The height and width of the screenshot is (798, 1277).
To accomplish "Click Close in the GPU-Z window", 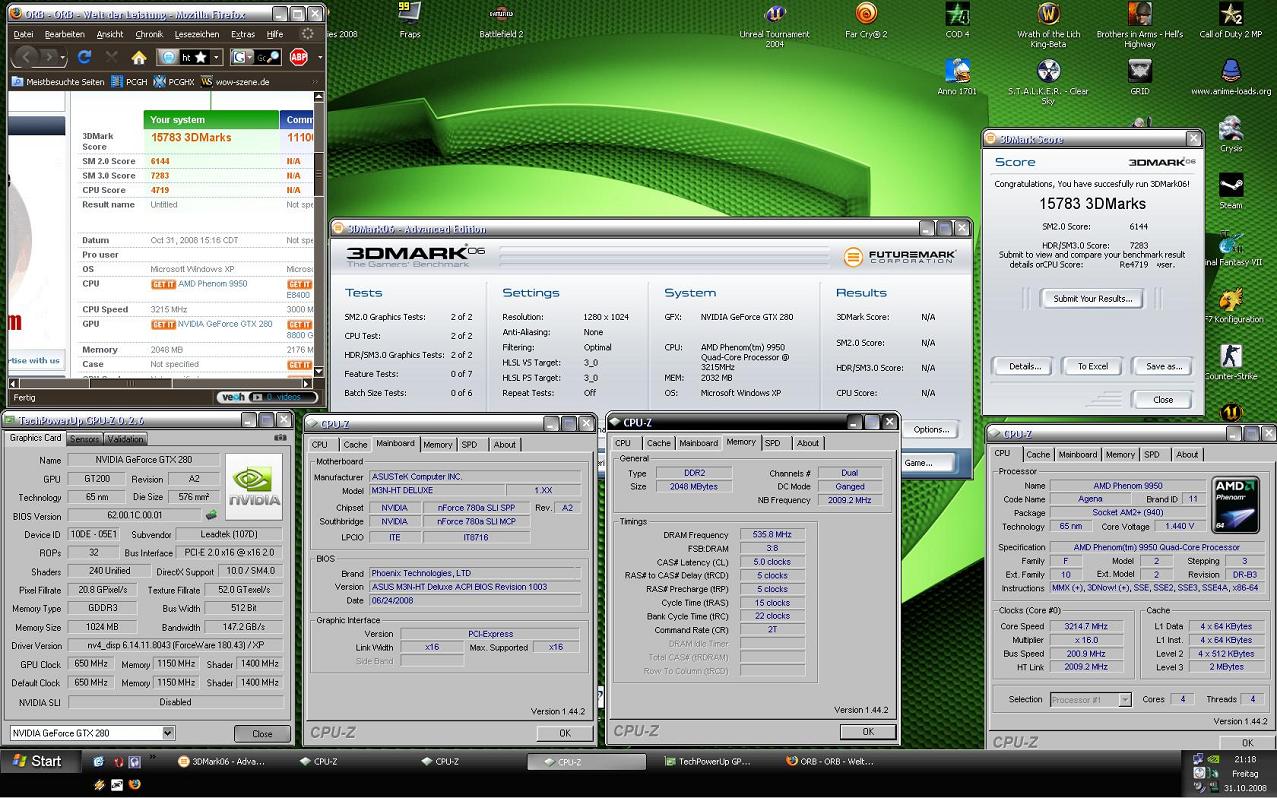I will point(262,733).
